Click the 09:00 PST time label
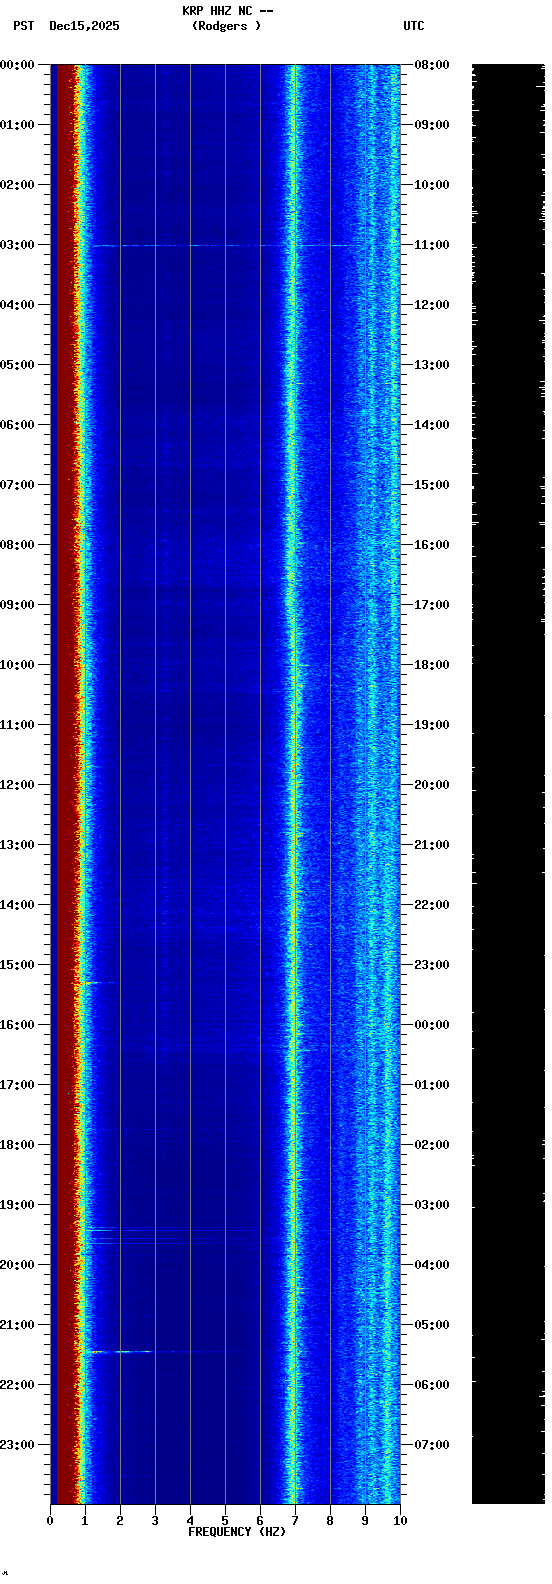 18,605
